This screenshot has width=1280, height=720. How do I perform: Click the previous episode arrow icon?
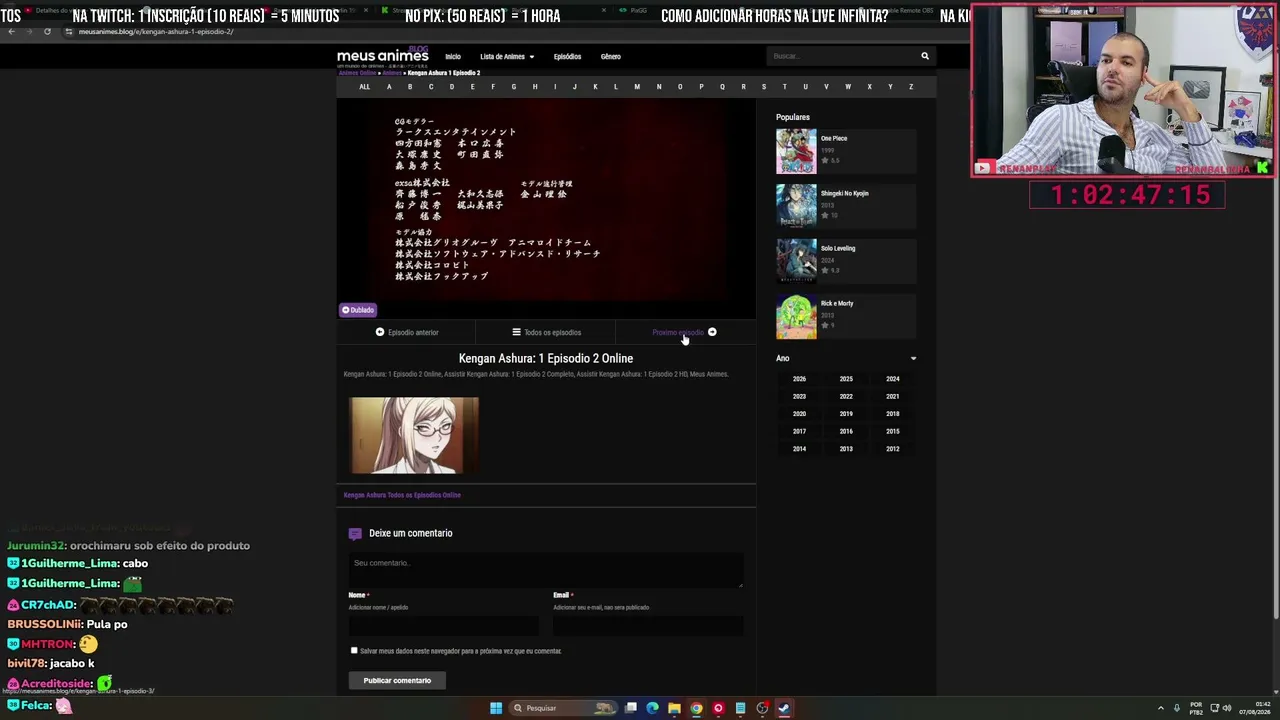point(380,332)
